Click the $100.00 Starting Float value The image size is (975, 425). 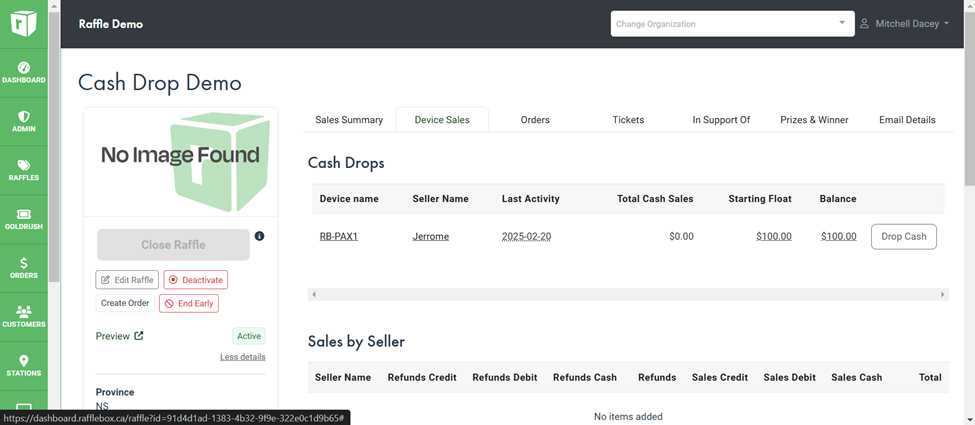774,236
